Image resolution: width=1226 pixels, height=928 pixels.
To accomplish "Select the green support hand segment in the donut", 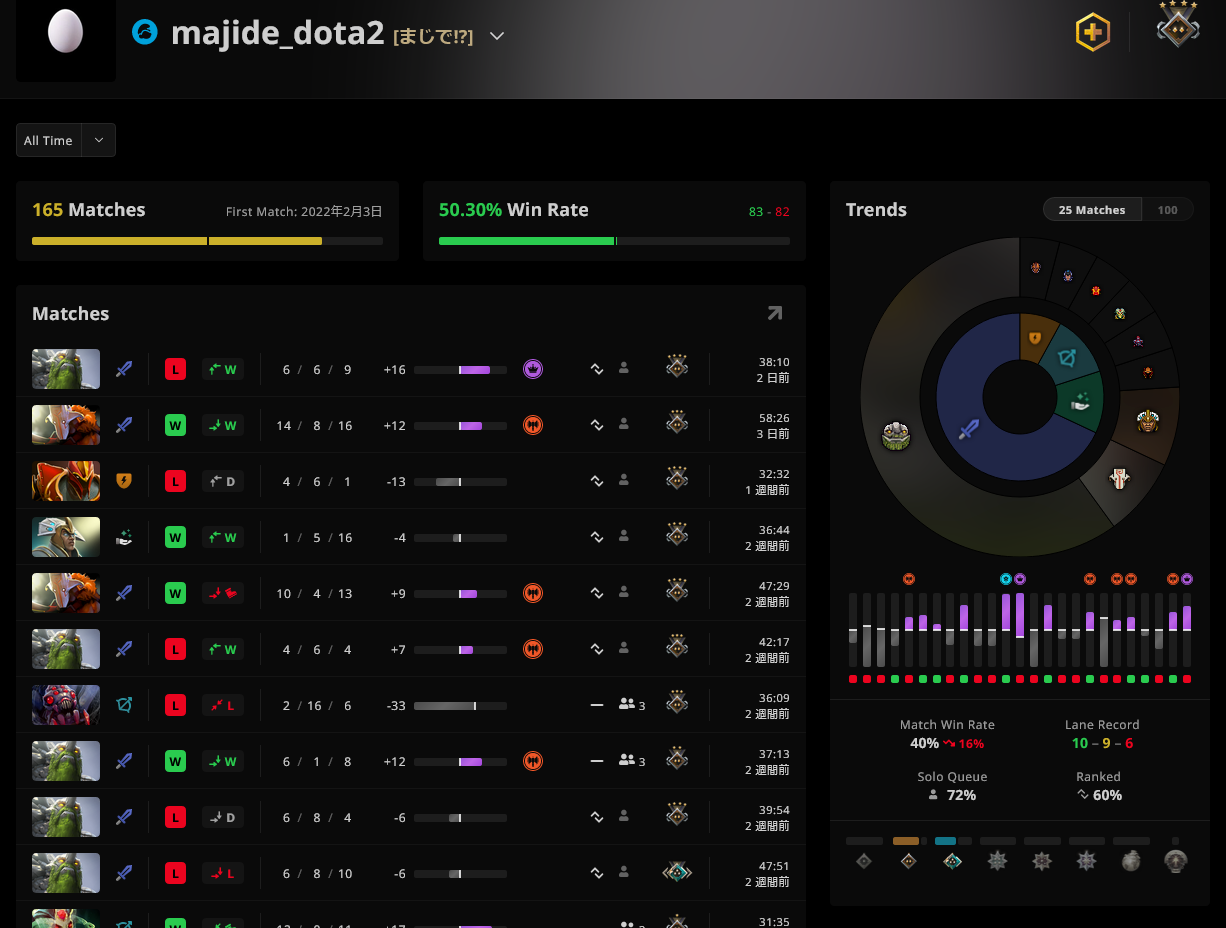I will pos(1080,402).
